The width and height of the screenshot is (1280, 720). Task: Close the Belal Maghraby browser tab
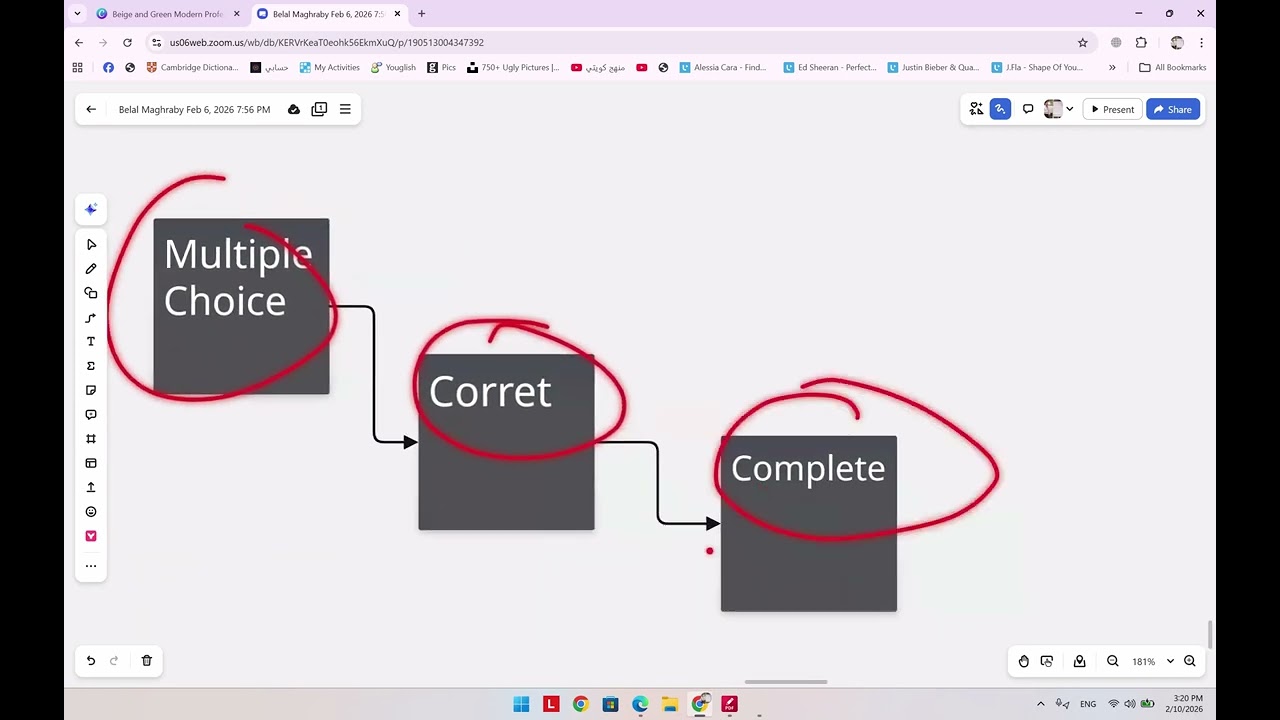tap(398, 14)
